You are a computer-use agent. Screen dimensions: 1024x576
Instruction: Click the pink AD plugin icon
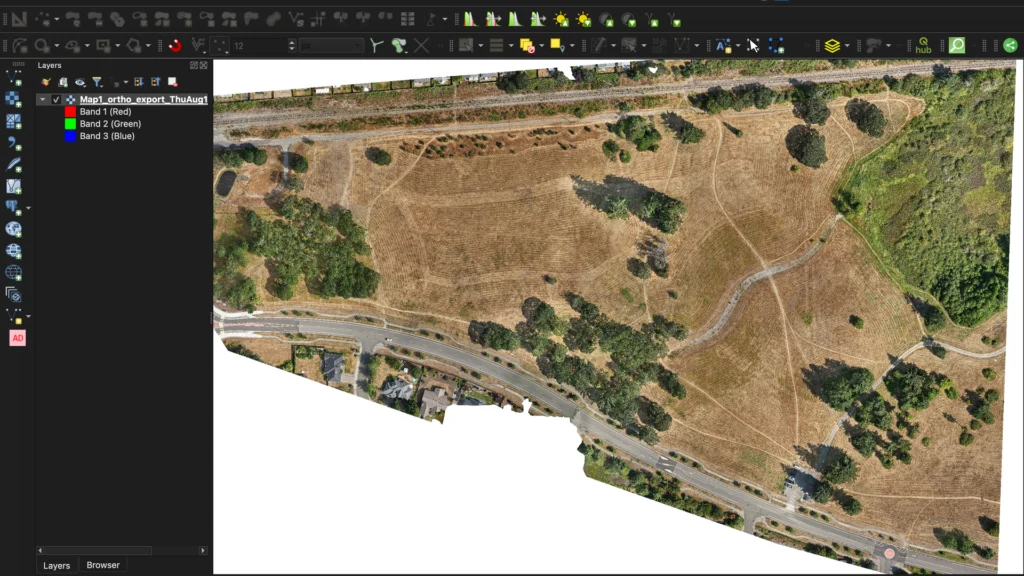(x=18, y=338)
